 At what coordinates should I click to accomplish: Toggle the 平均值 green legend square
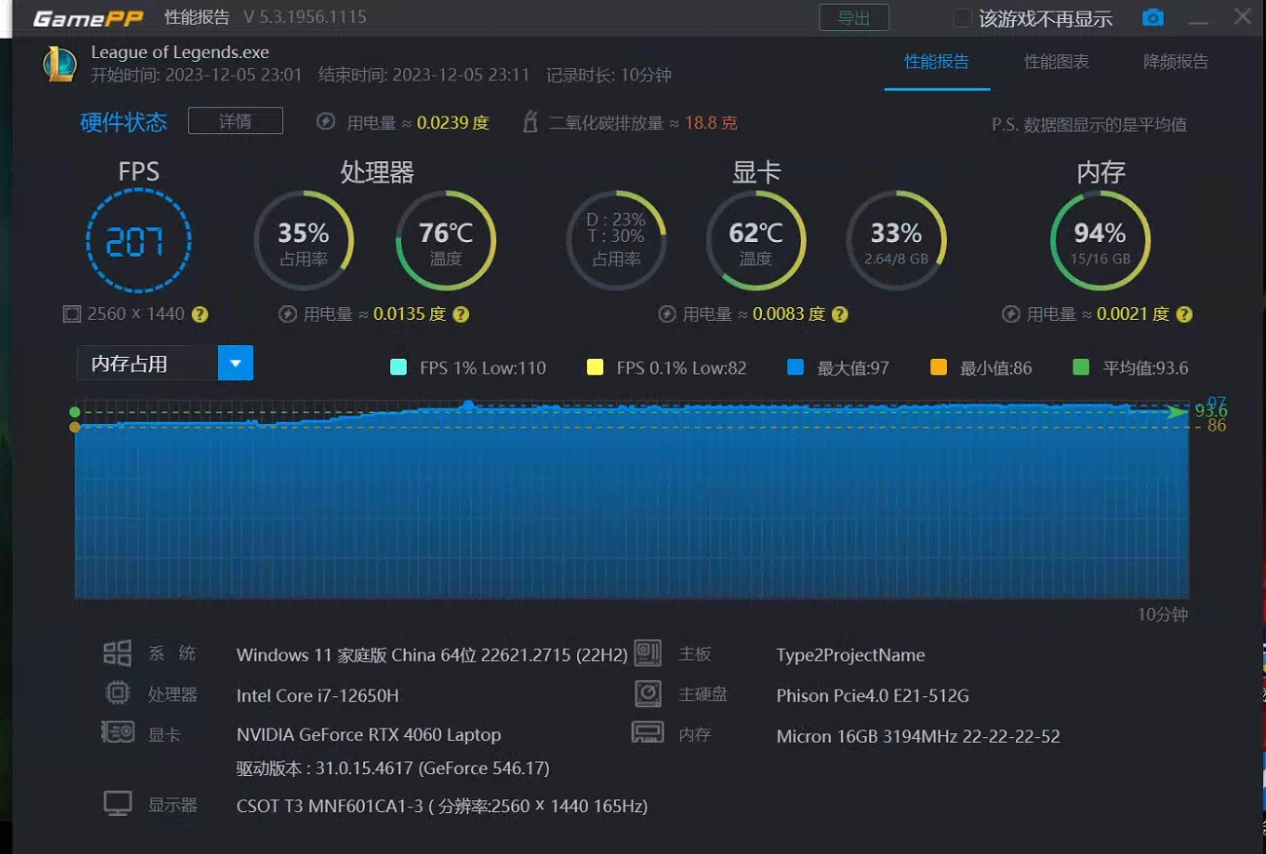(1080, 367)
